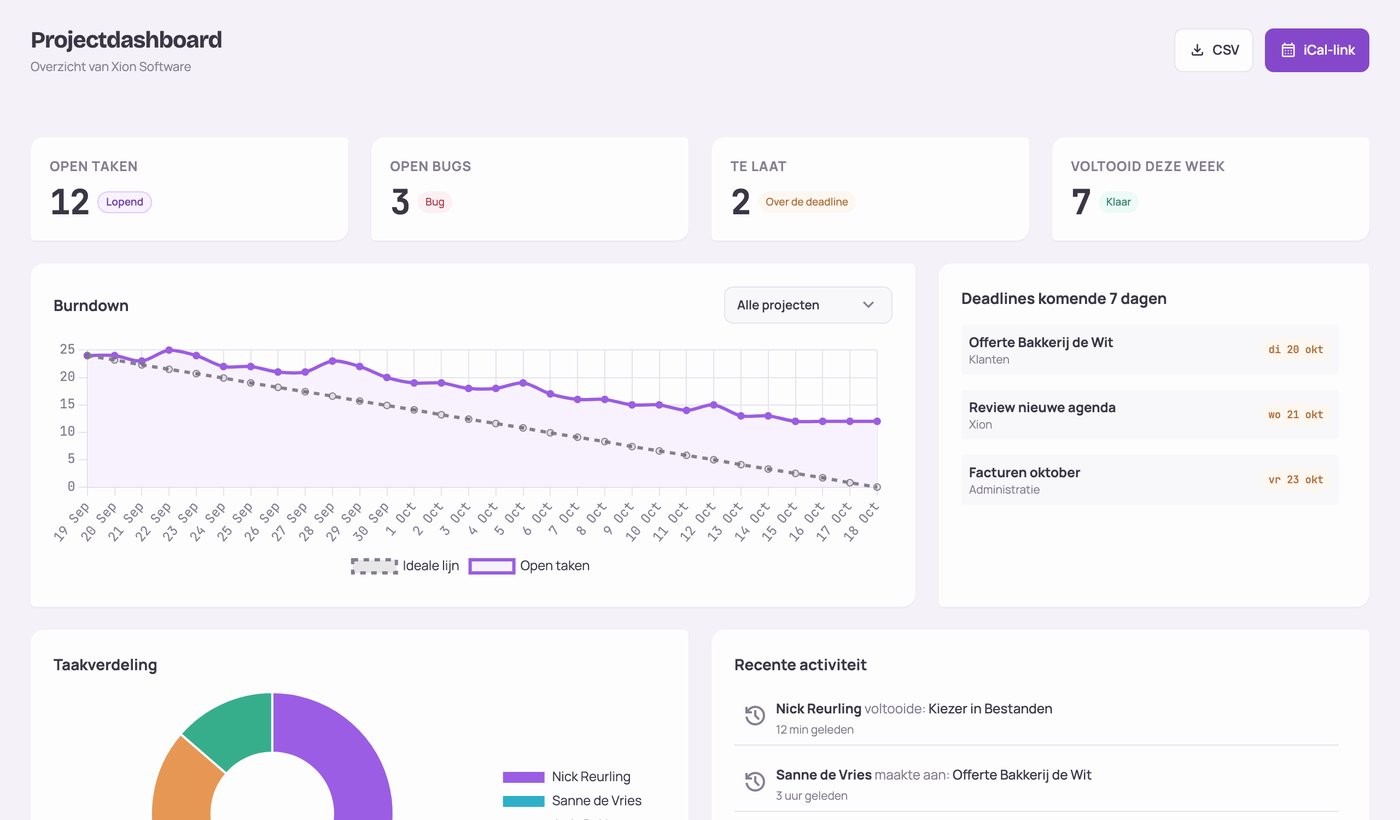1400x820 pixels.
Task: Click the download icon on the CSV button
Action: (1197, 50)
